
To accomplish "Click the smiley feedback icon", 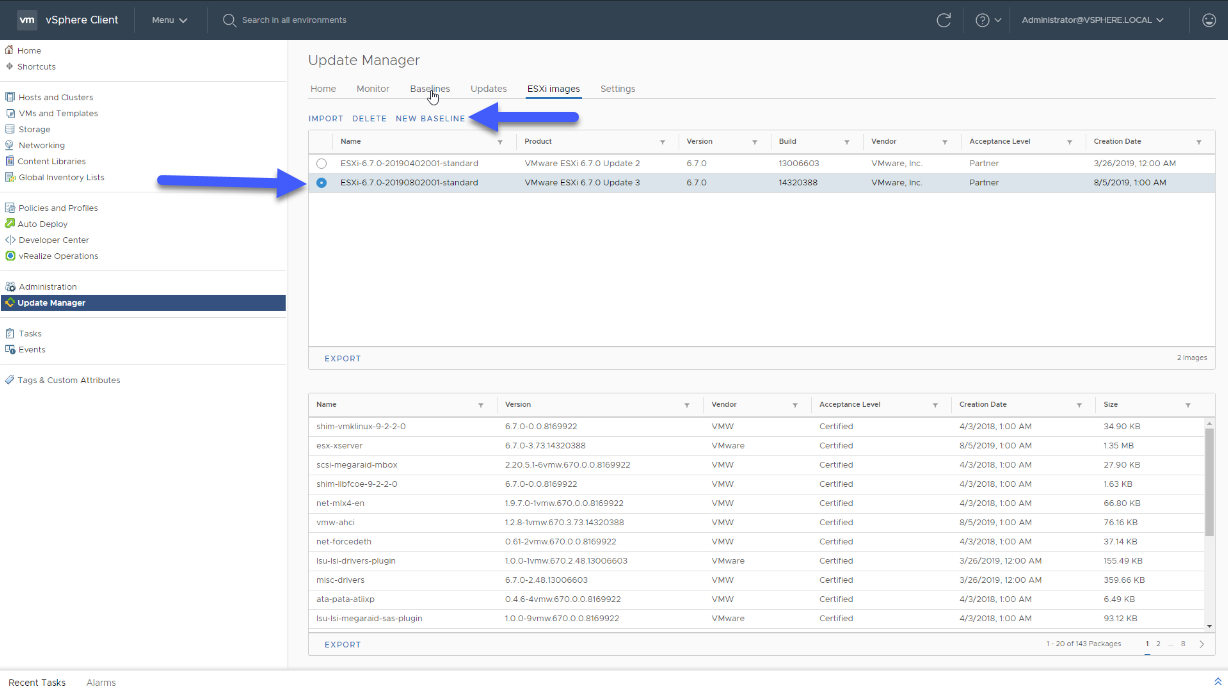I will coord(1209,20).
